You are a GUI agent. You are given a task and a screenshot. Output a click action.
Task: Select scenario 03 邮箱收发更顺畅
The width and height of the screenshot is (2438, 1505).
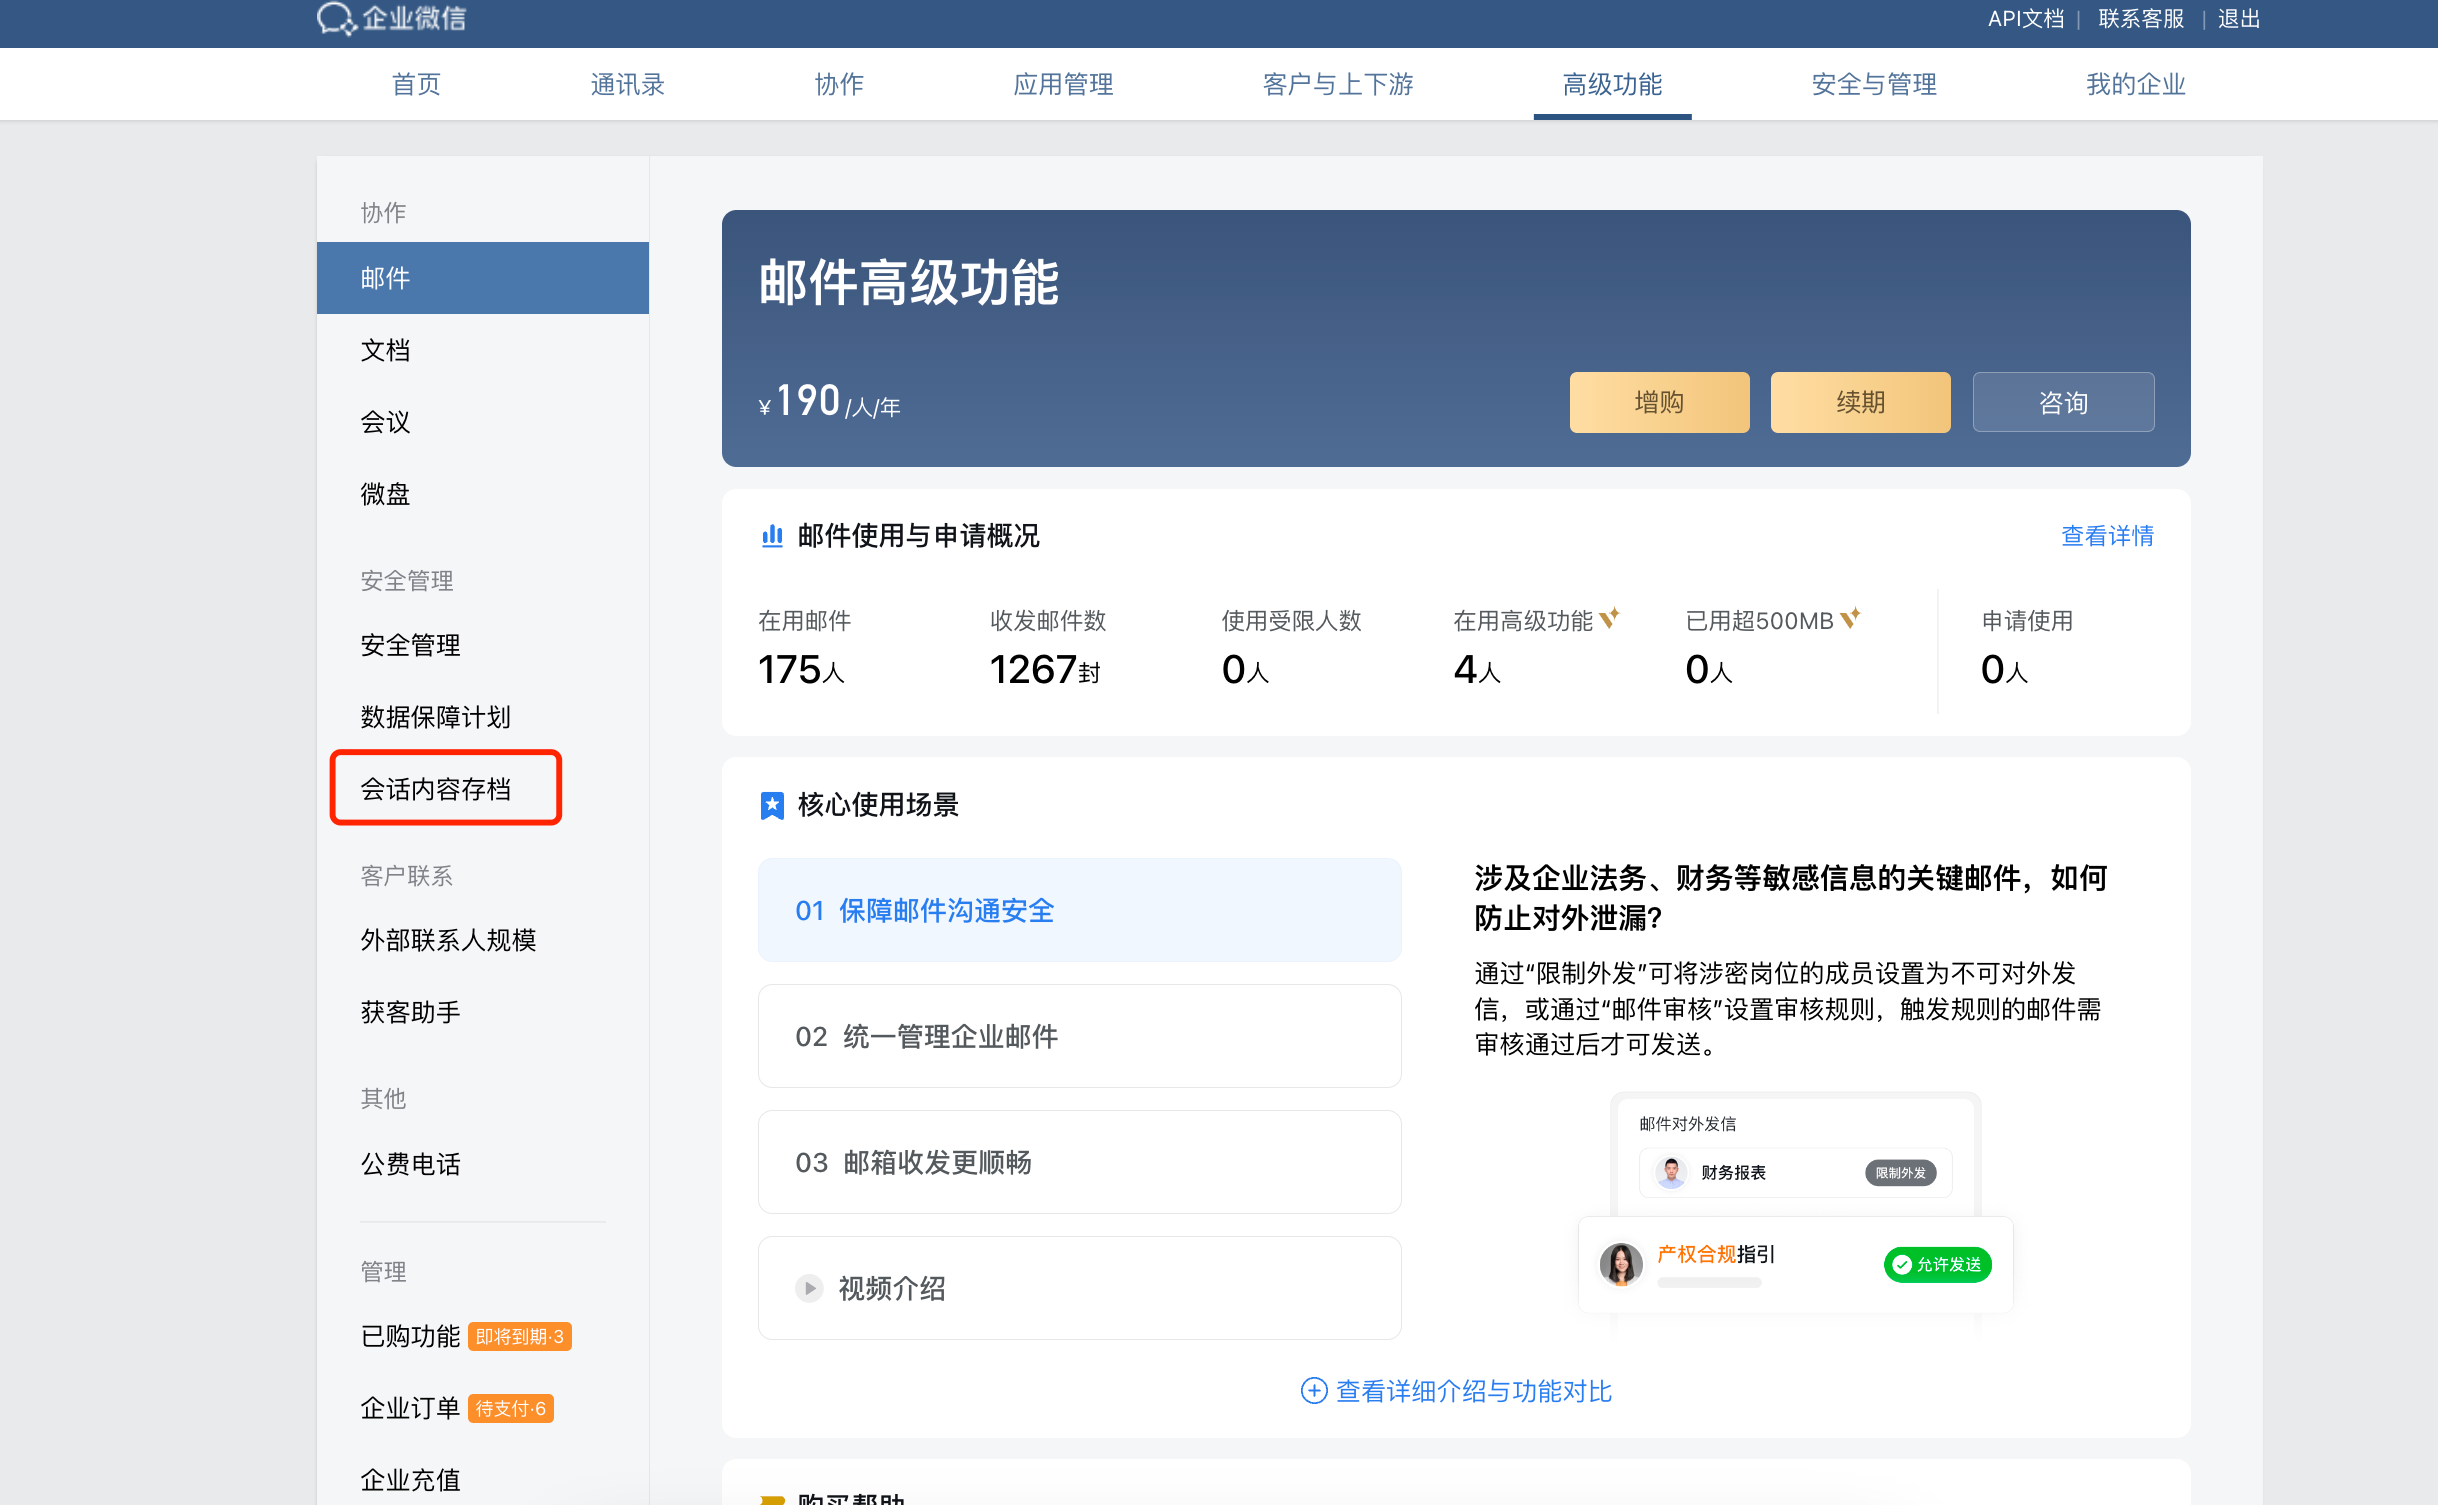click(x=1079, y=1162)
